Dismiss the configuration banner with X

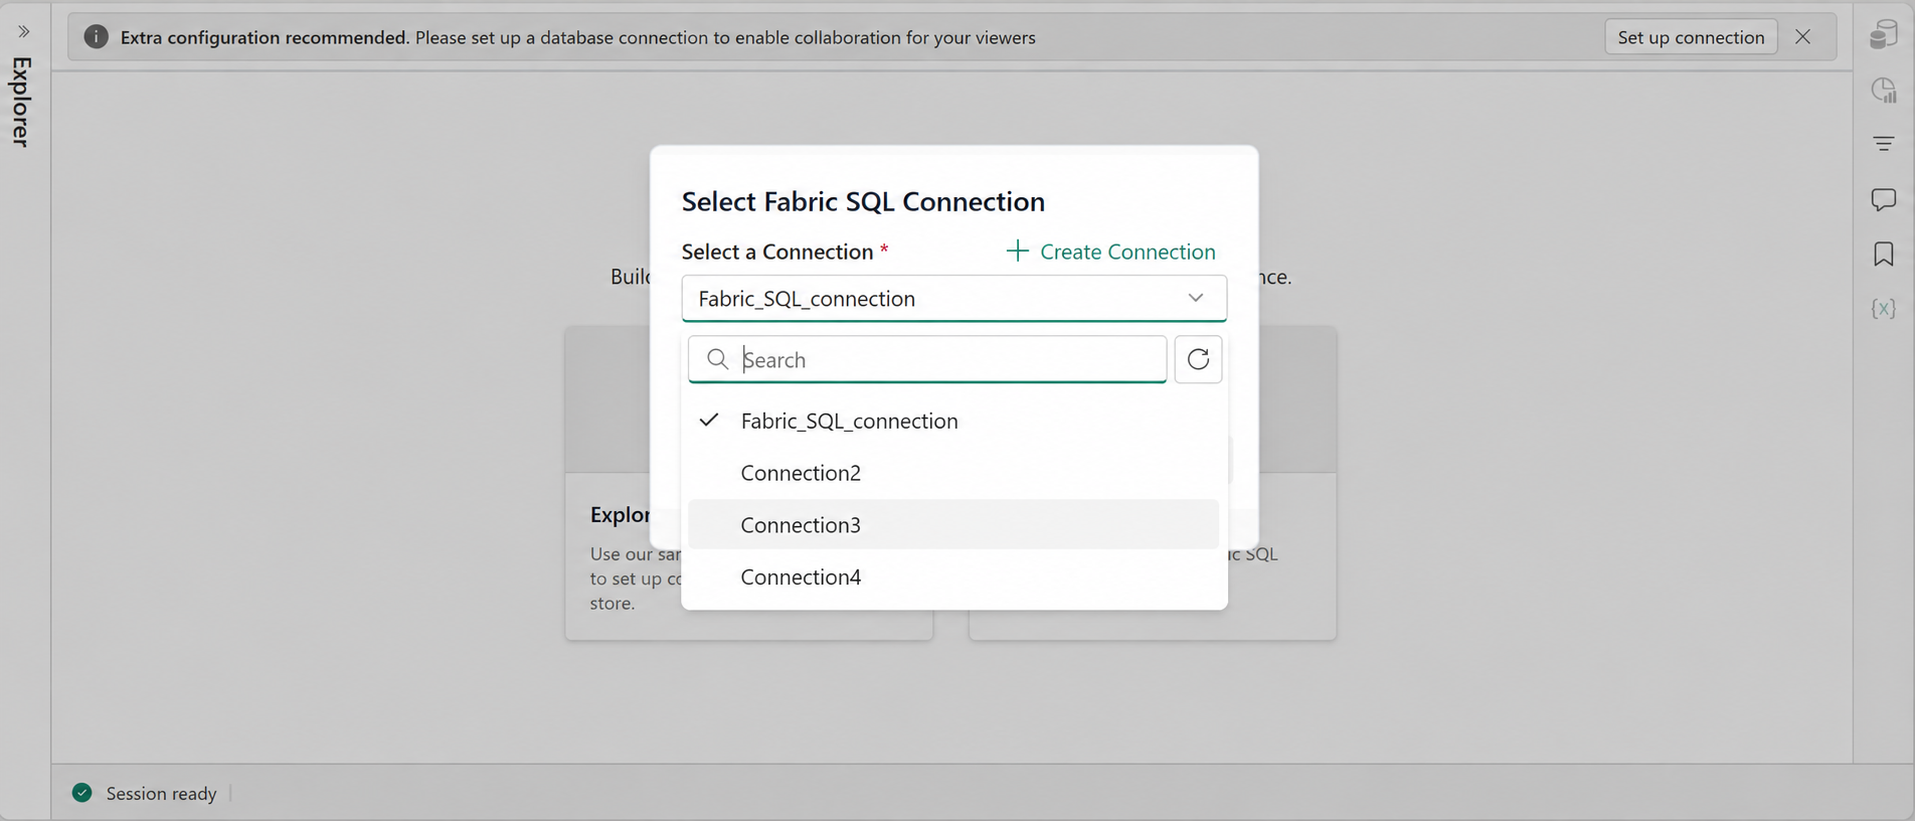point(1802,37)
